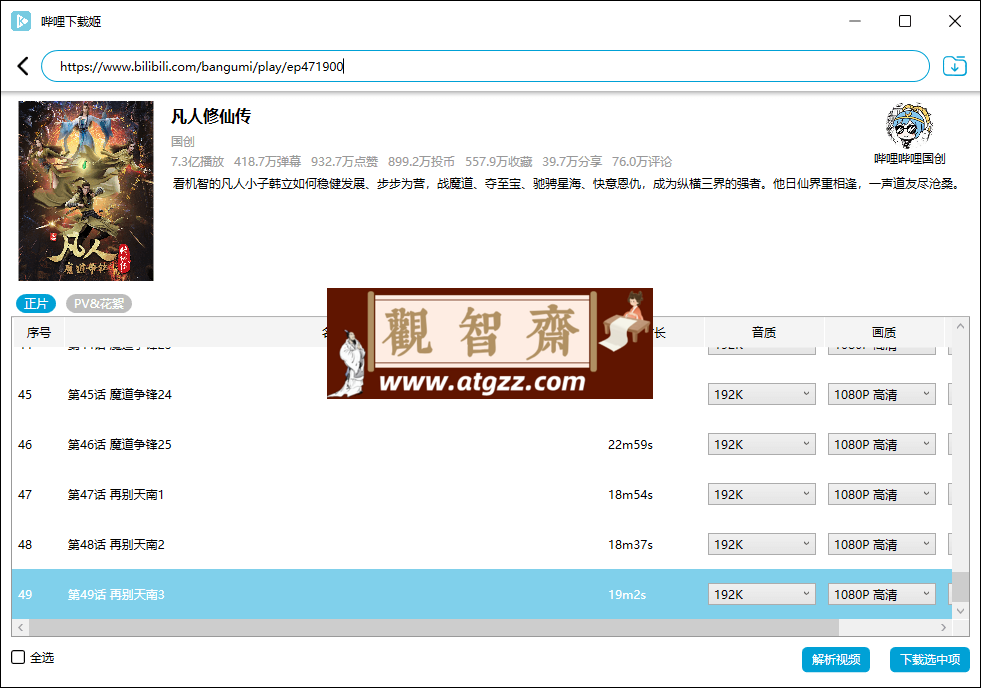Viewport: 981px width, 688px height.
Task: Click inside the bilibili URL address field
Action: tap(485, 66)
